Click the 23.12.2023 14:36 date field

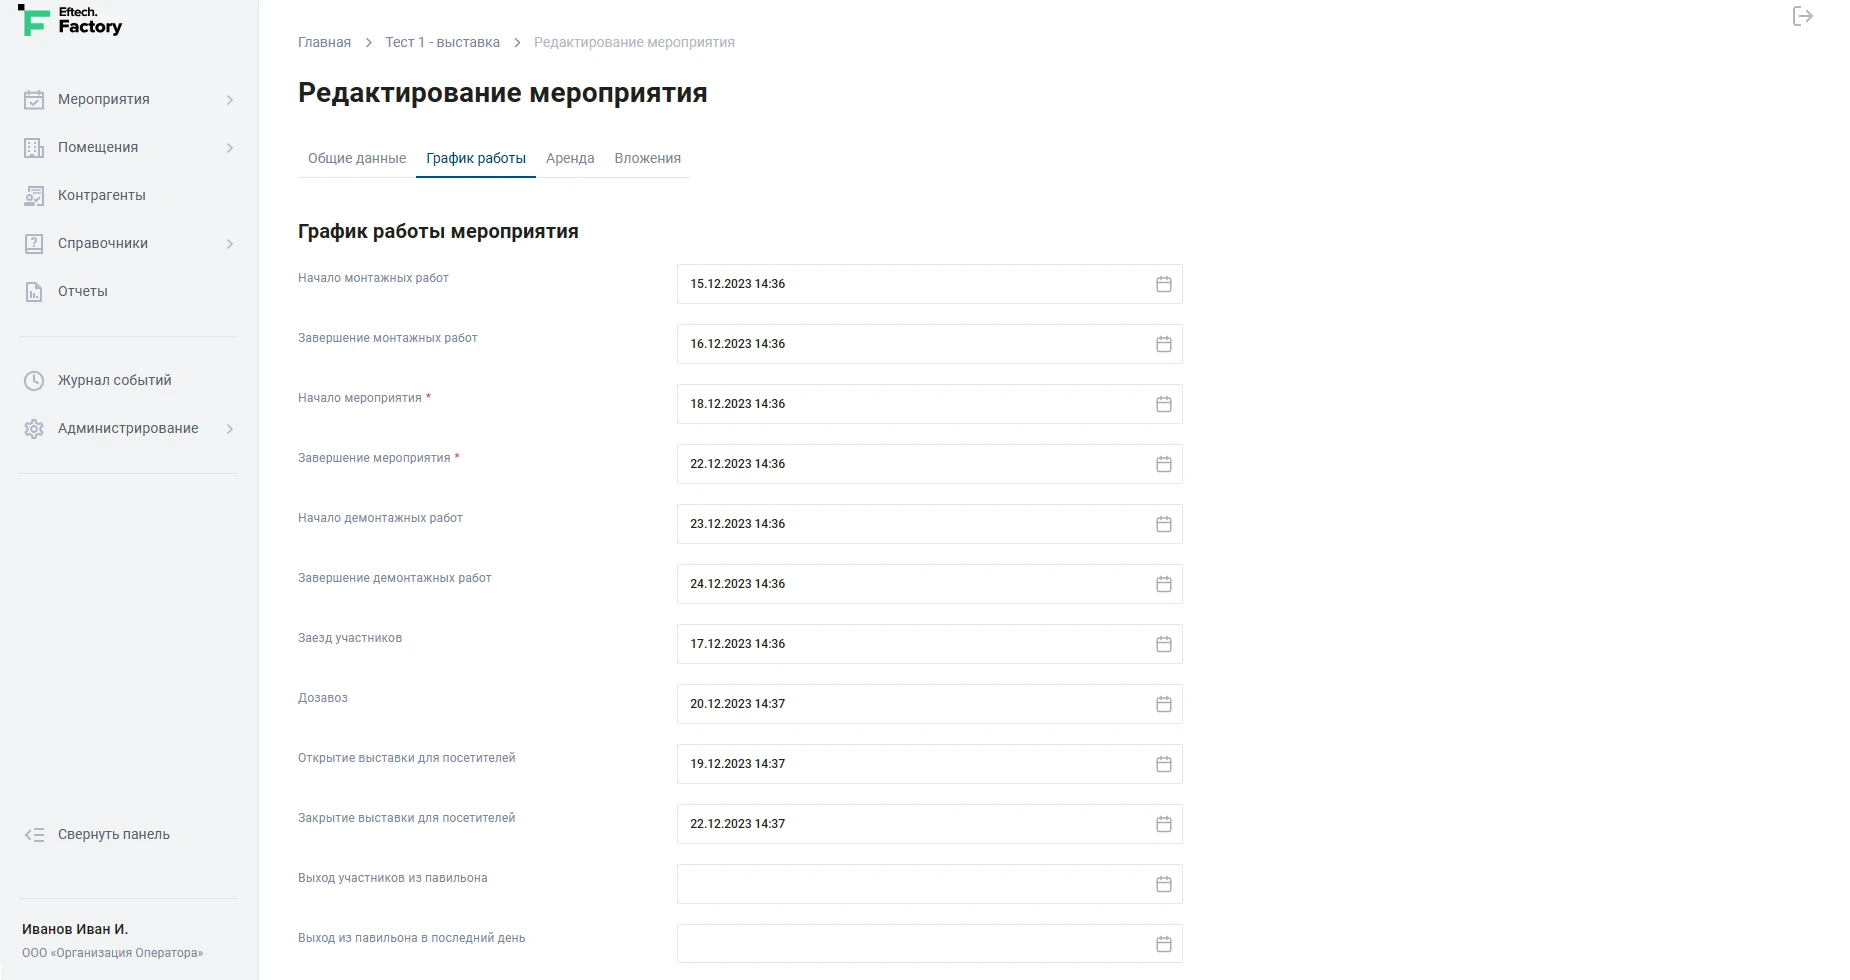click(x=929, y=524)
